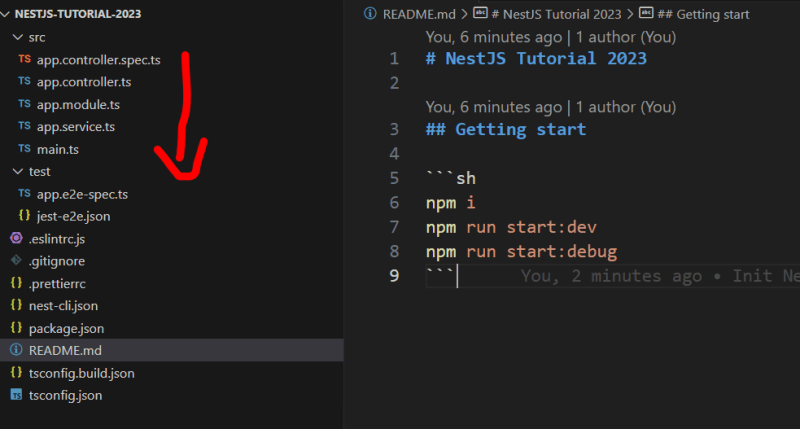The height and width of the screenshot is (429, 800).
Task: Click the ESLint icon beside .eslintrc.js
Action: click(16, 238)
